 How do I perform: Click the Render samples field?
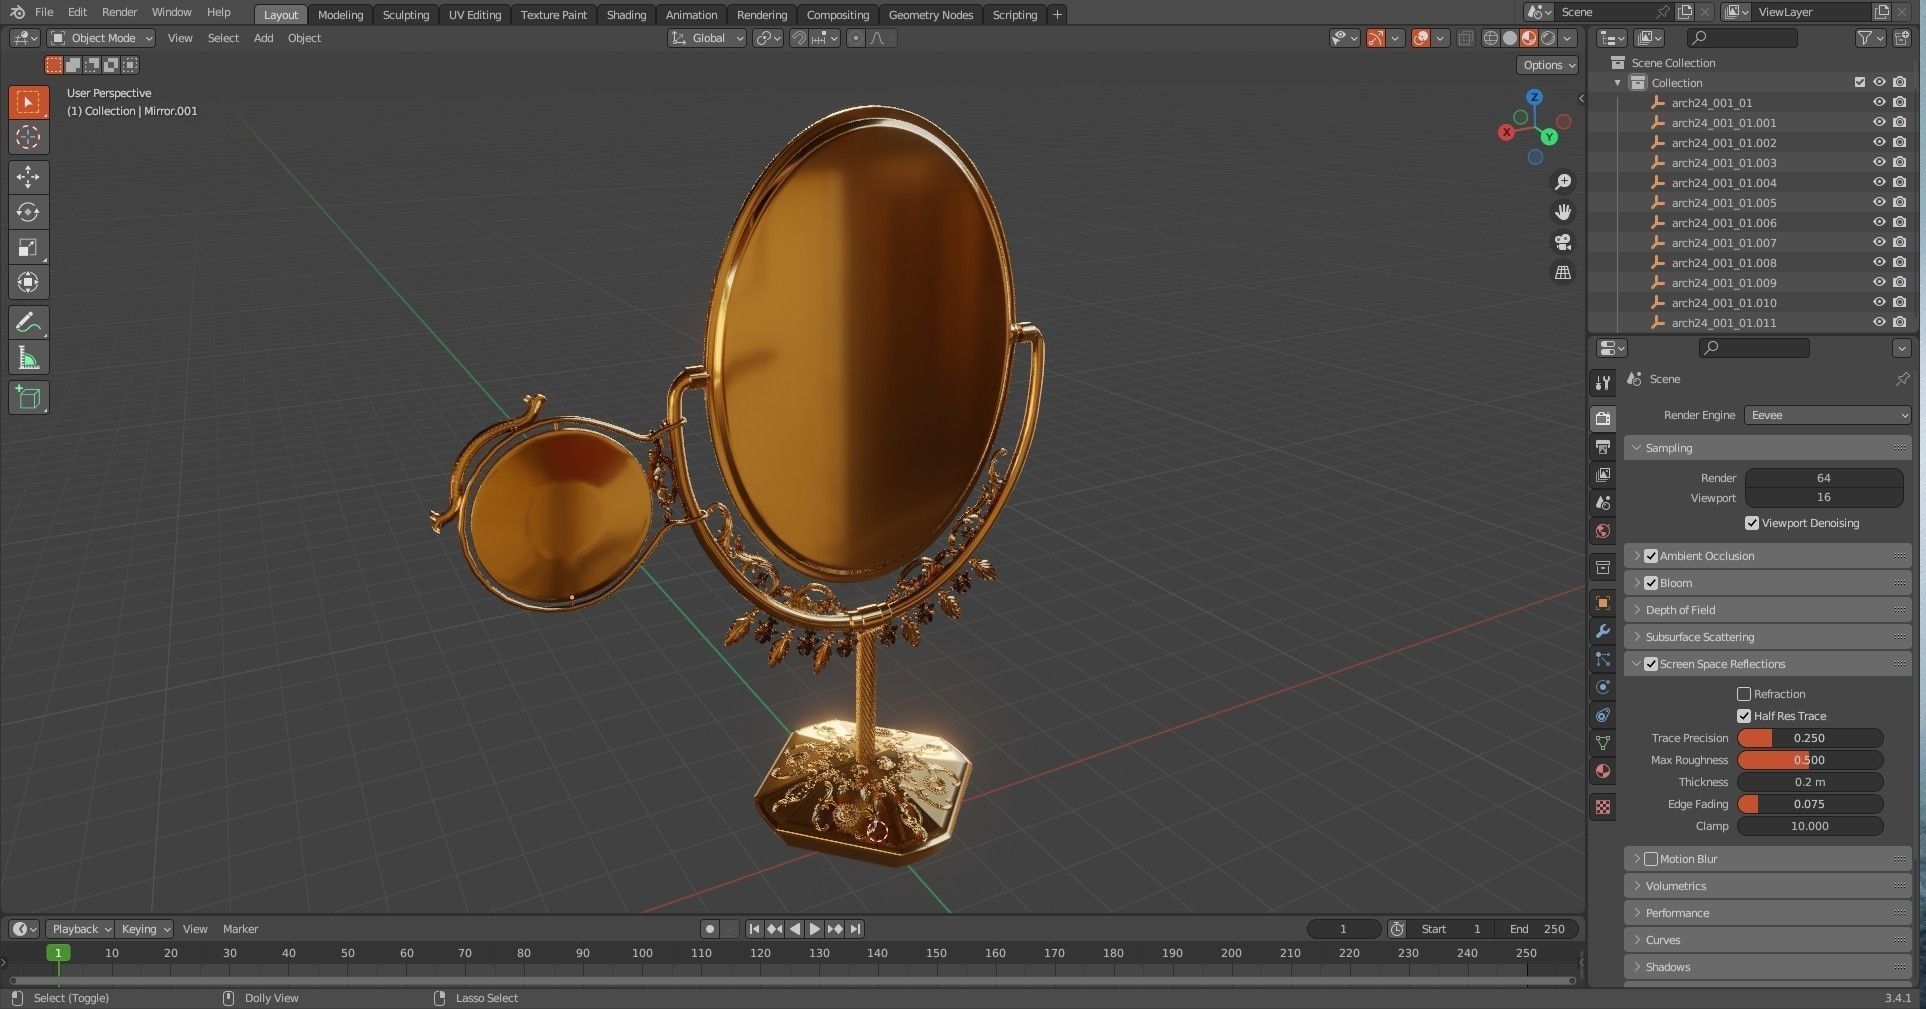pyautogui.click(x=1823, y=478)
